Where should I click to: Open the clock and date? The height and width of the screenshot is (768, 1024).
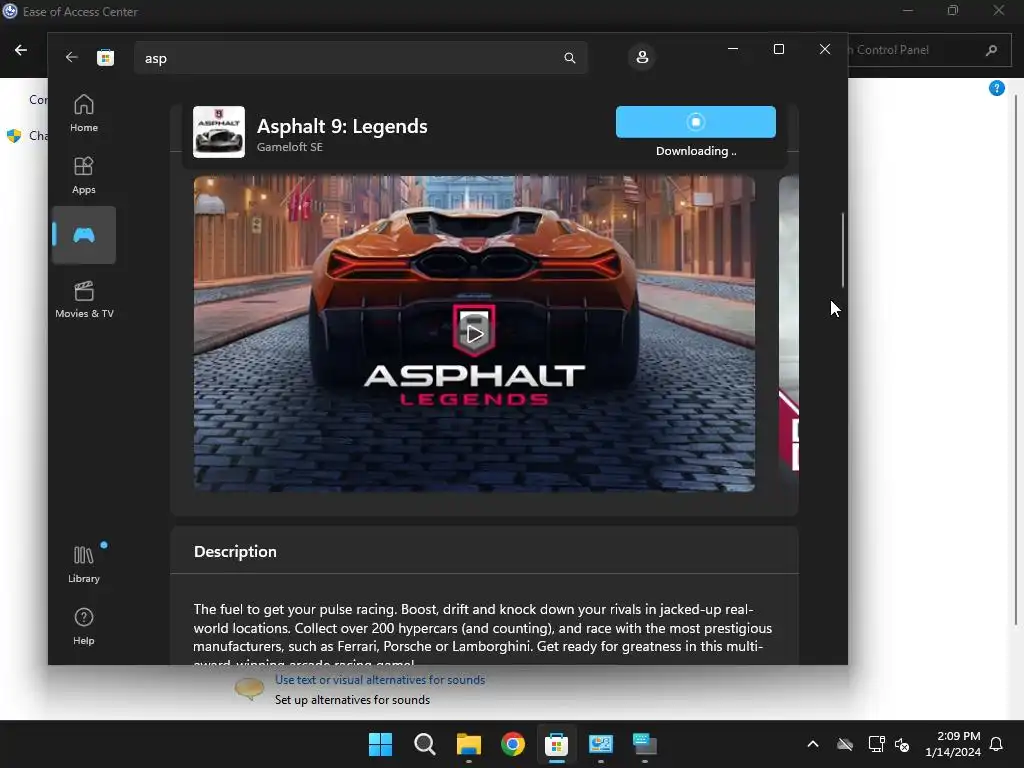pos(952,744)
